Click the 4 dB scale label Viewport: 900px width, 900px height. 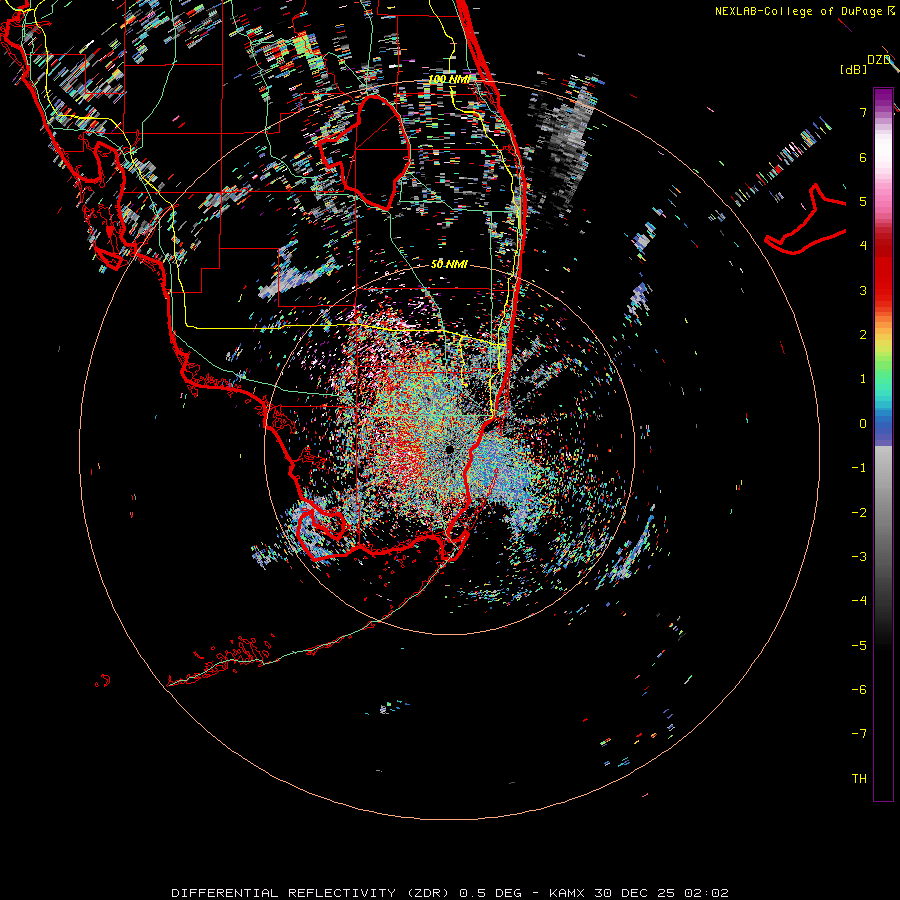863,246
